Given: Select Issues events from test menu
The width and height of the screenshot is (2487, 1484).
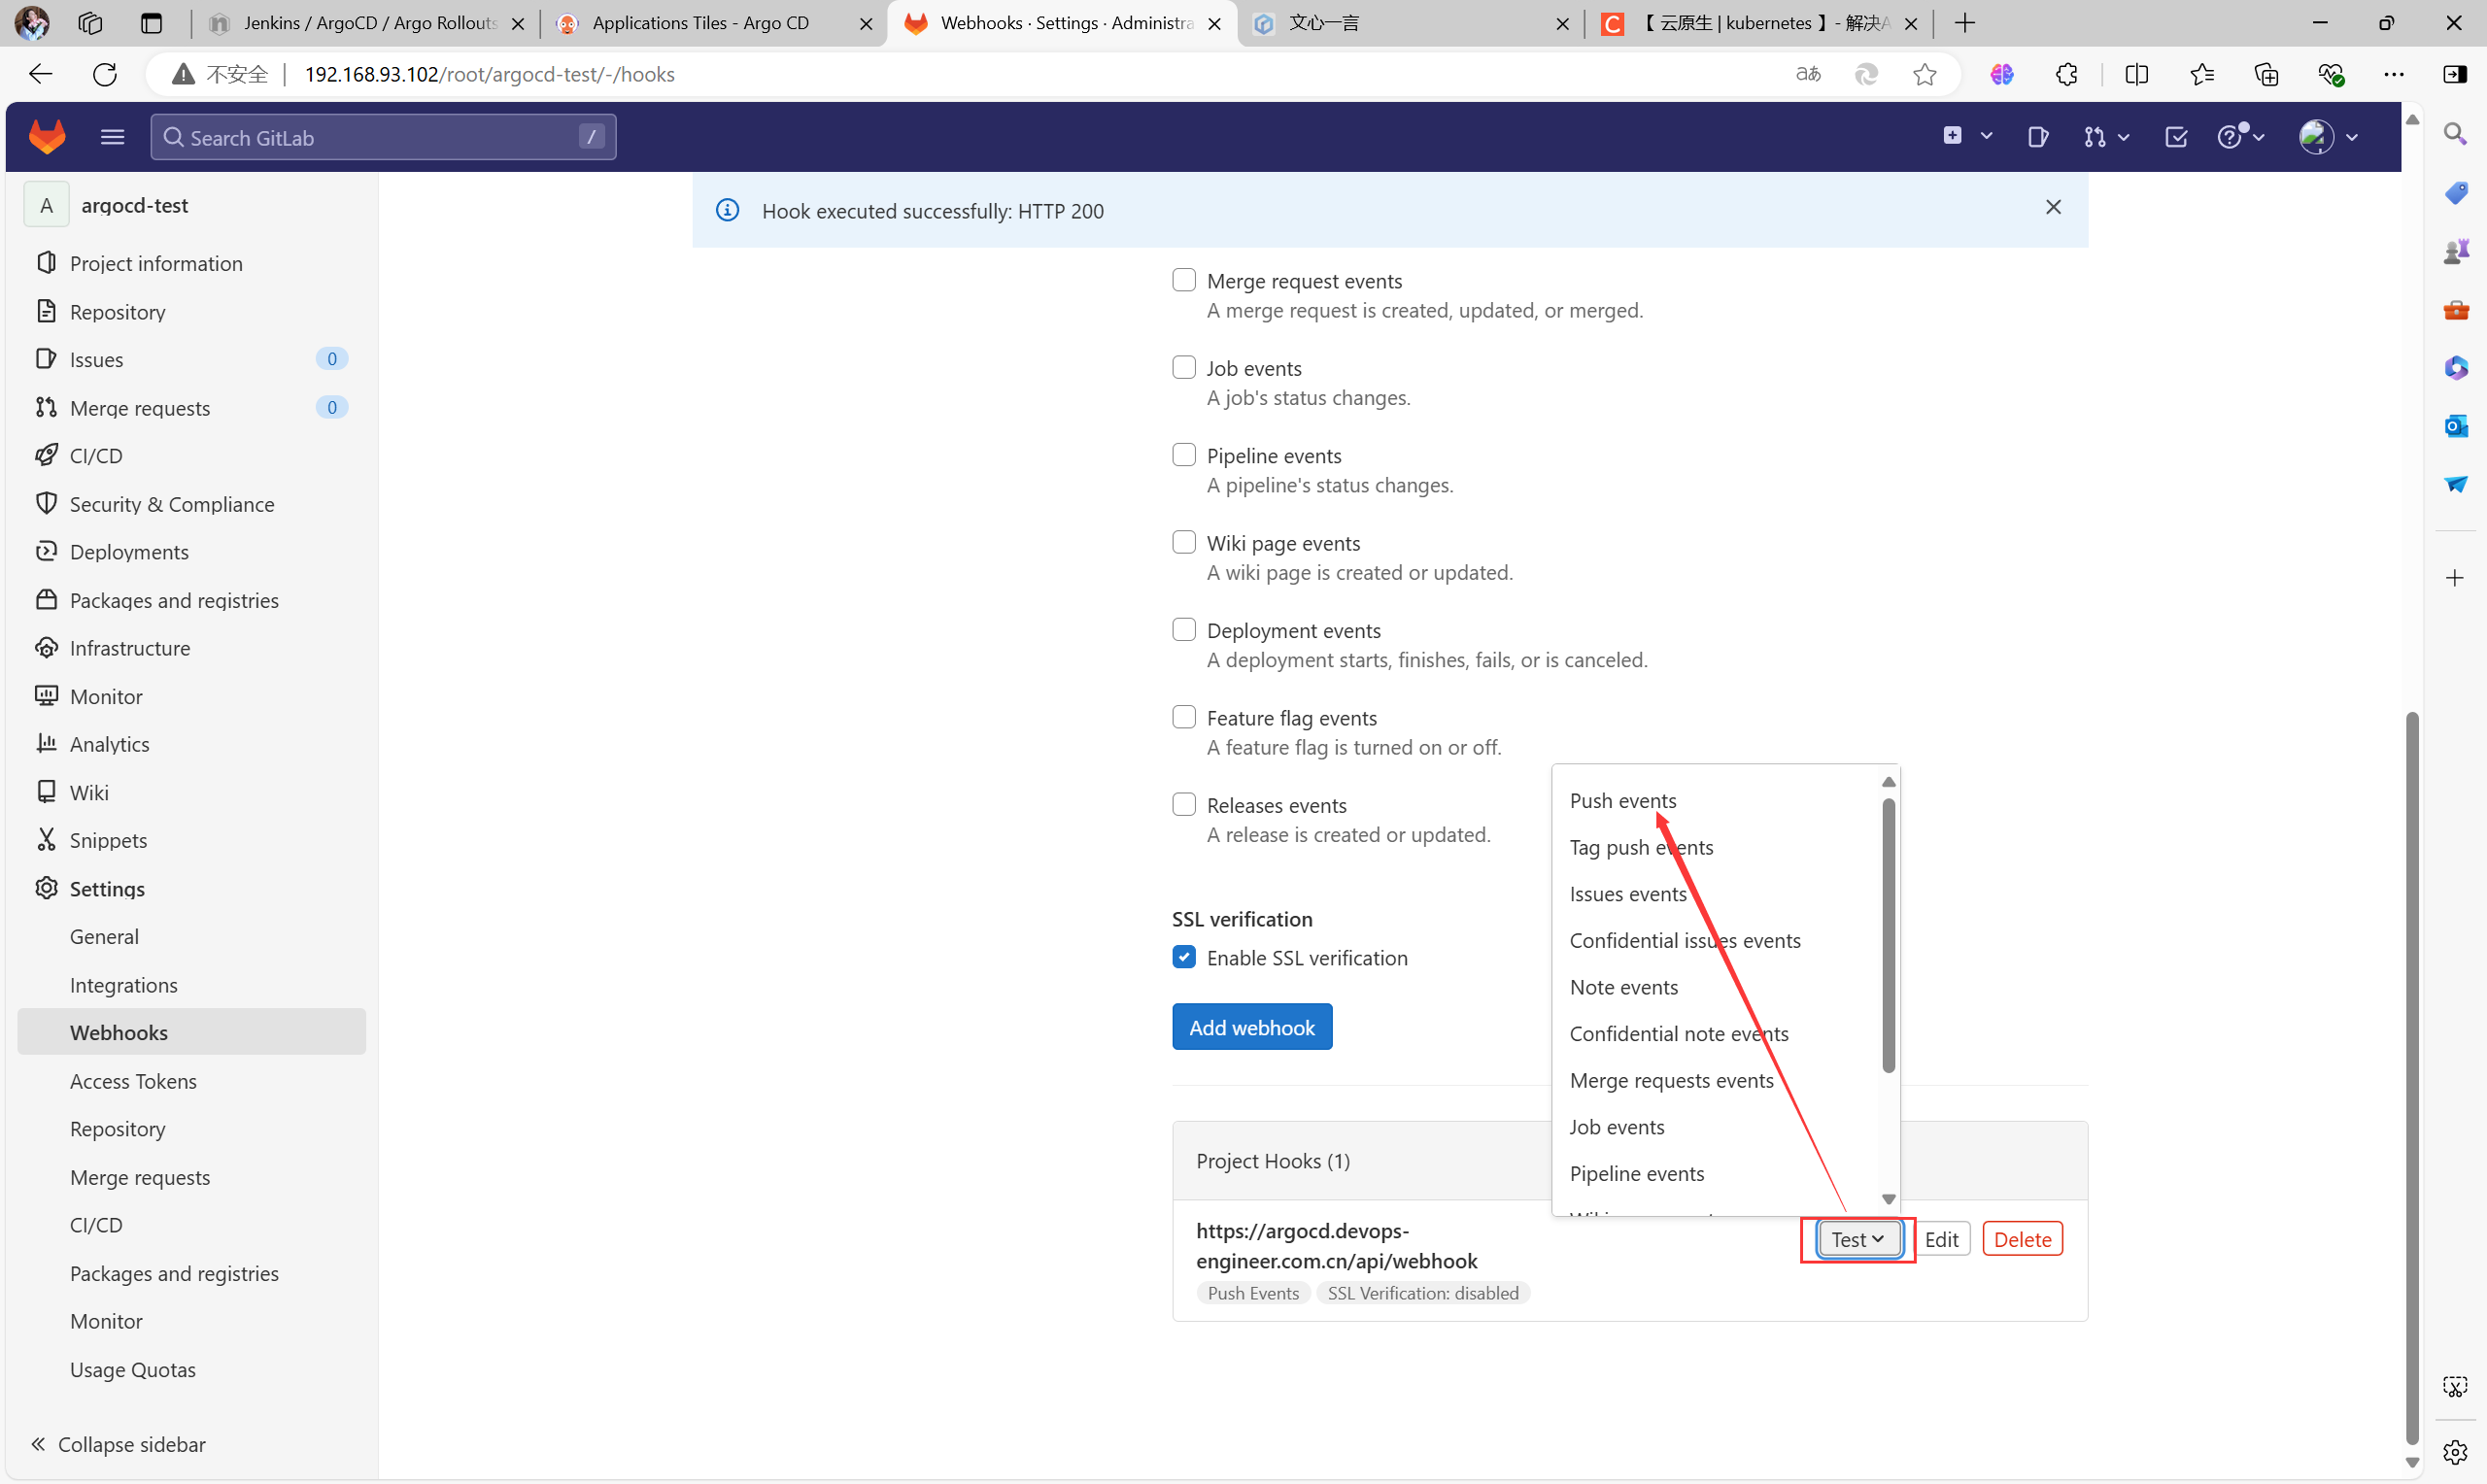Looking at the screenshot, I should coord(1628,894).
